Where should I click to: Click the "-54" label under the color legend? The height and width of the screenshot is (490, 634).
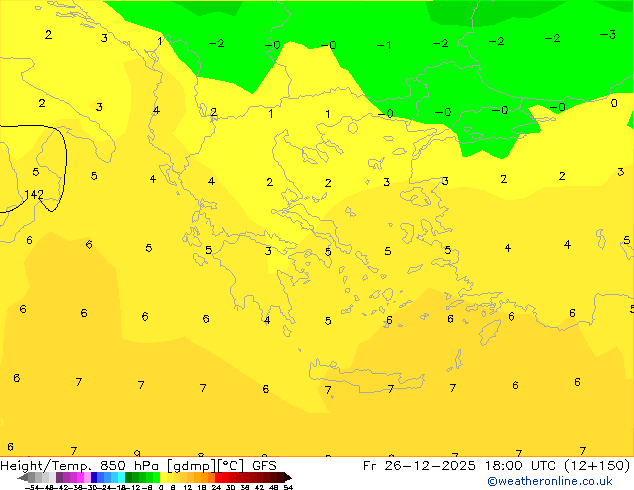[x=32, y=488]
